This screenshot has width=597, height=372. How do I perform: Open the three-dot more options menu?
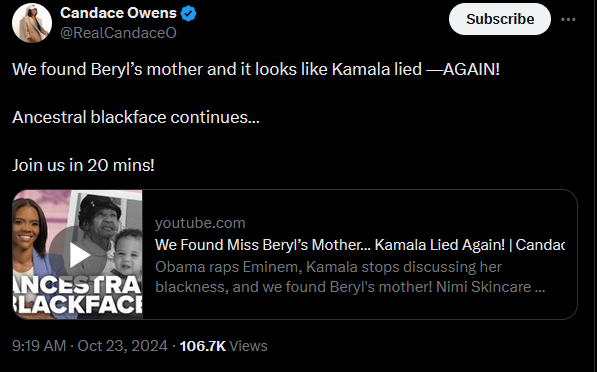(x=568, y=19)
